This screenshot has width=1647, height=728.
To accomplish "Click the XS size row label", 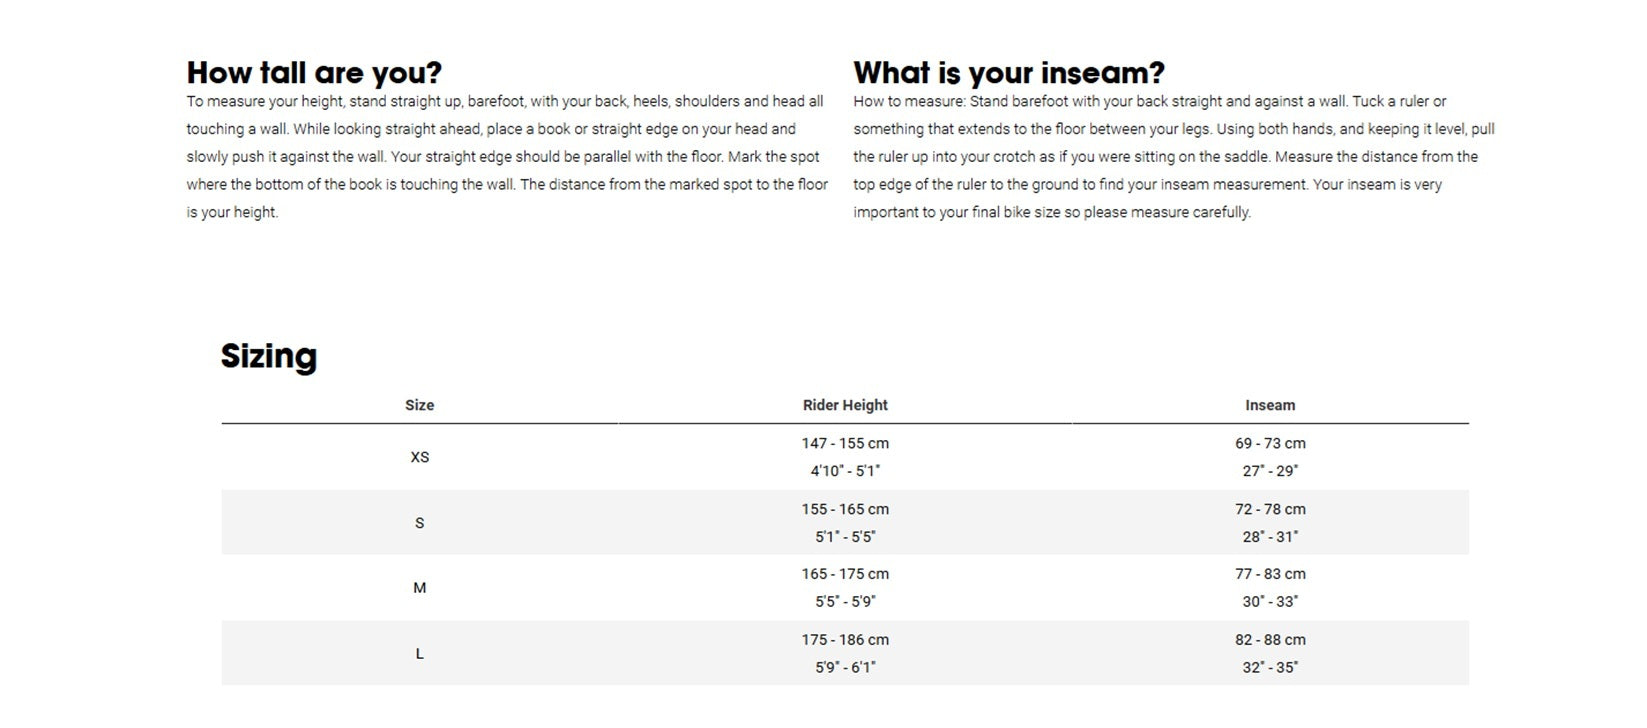I will (x=419, y=457).
